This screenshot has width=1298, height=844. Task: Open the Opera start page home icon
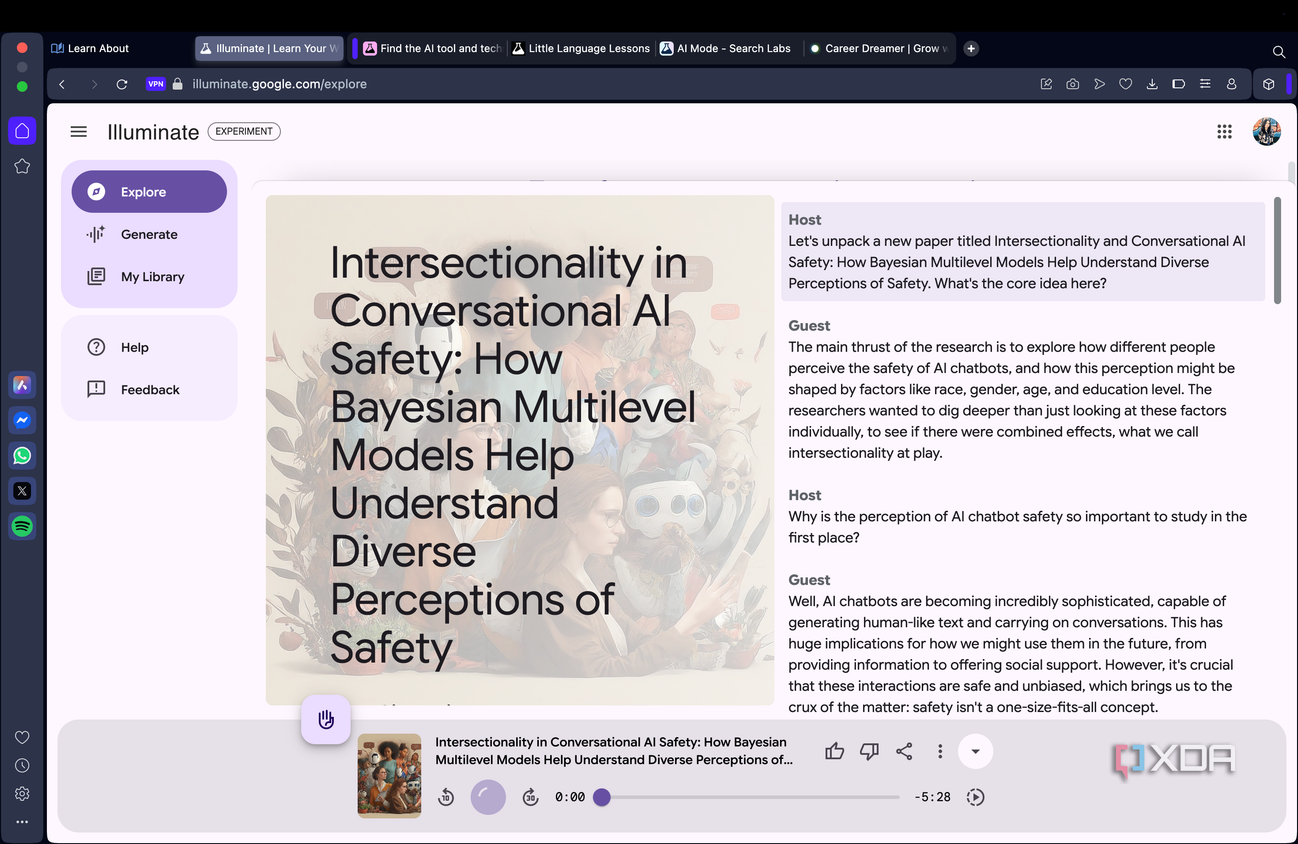pos(22,131)
